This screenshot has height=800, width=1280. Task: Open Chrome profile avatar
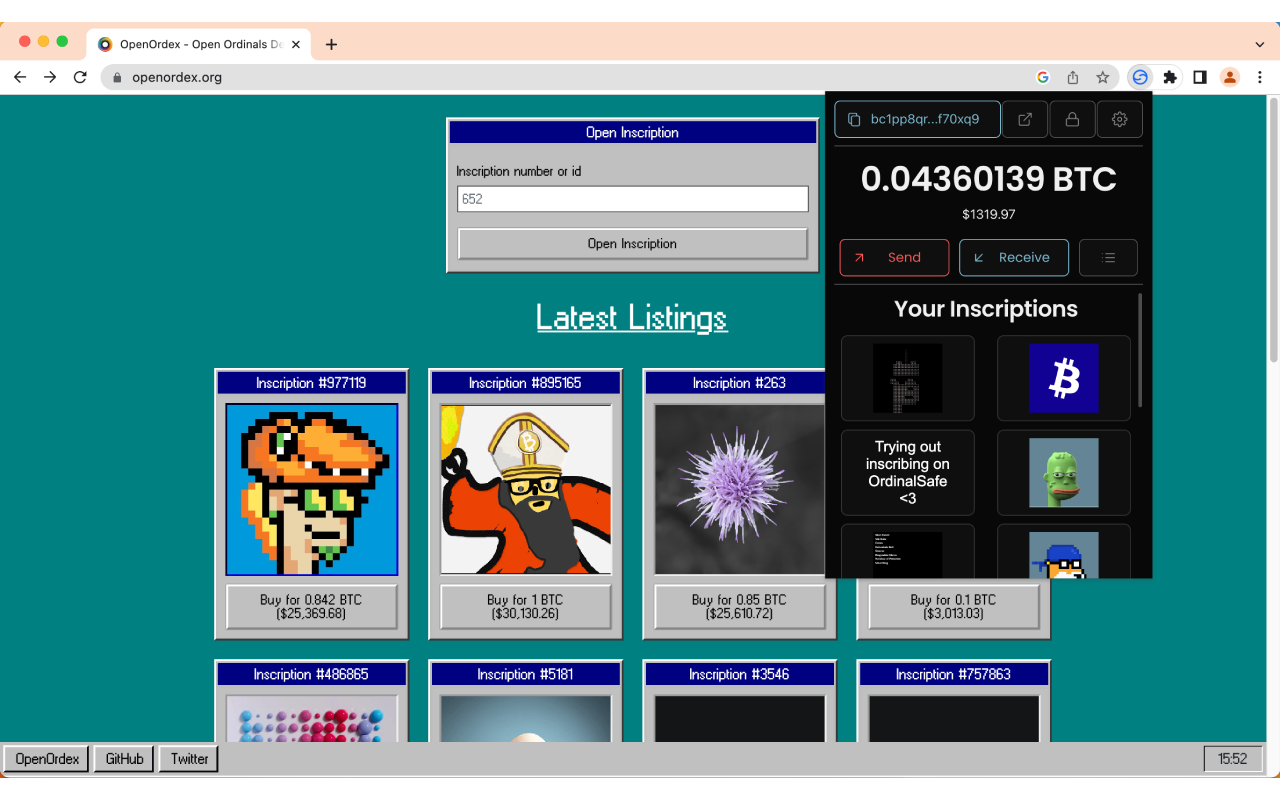point(1230,77)
